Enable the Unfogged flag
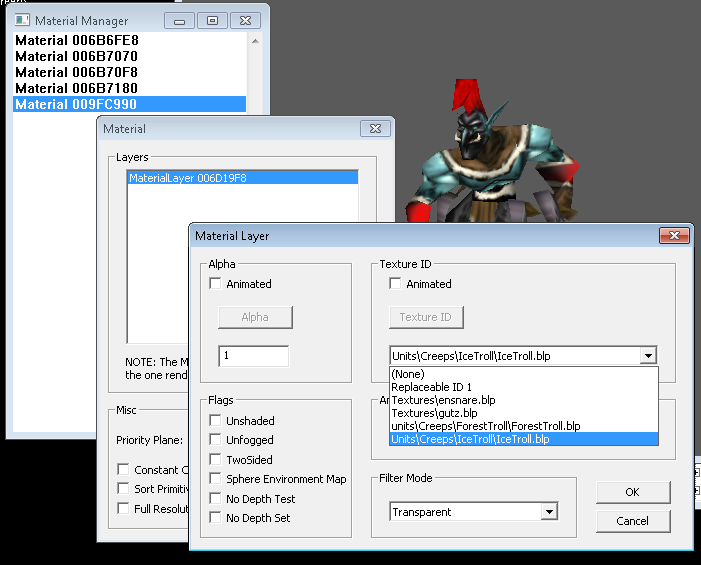701x565 pixels. tap(215, 439)
